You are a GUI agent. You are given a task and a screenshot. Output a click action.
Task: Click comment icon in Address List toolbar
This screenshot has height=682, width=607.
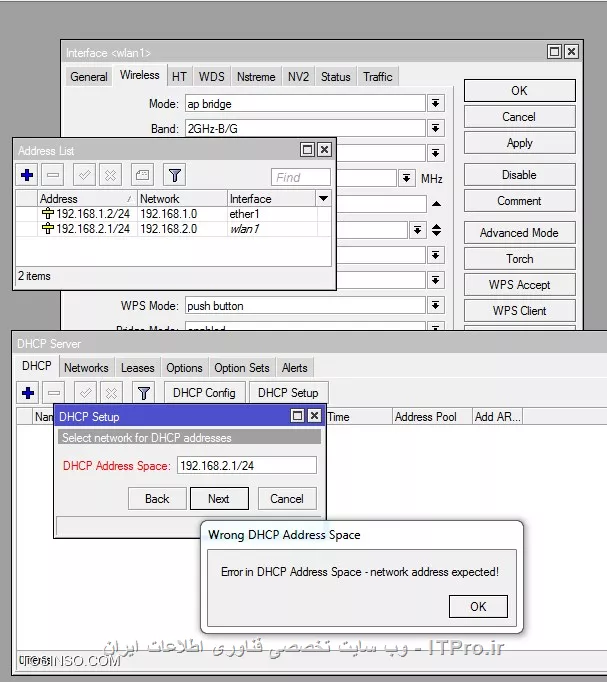tap(142, 175)
